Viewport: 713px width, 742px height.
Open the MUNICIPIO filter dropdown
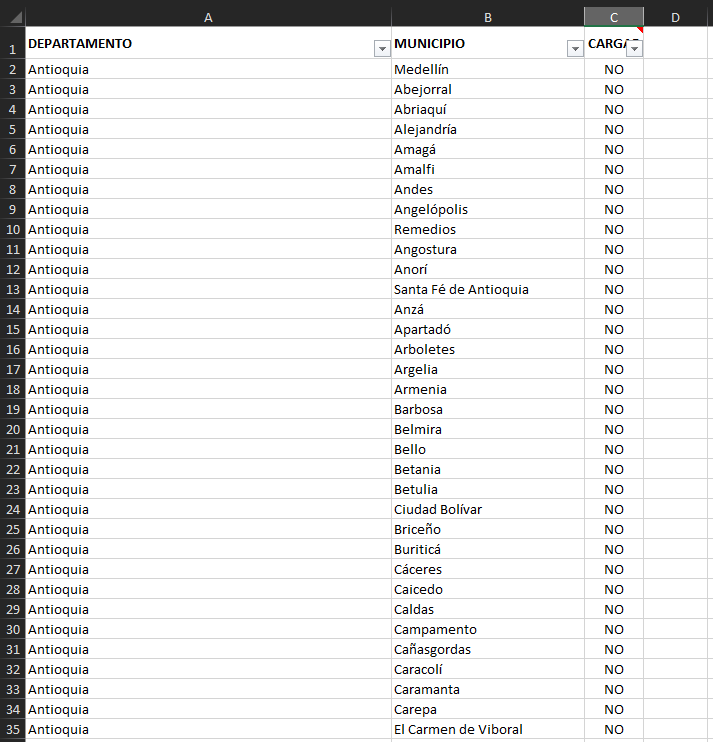point(575,49)
